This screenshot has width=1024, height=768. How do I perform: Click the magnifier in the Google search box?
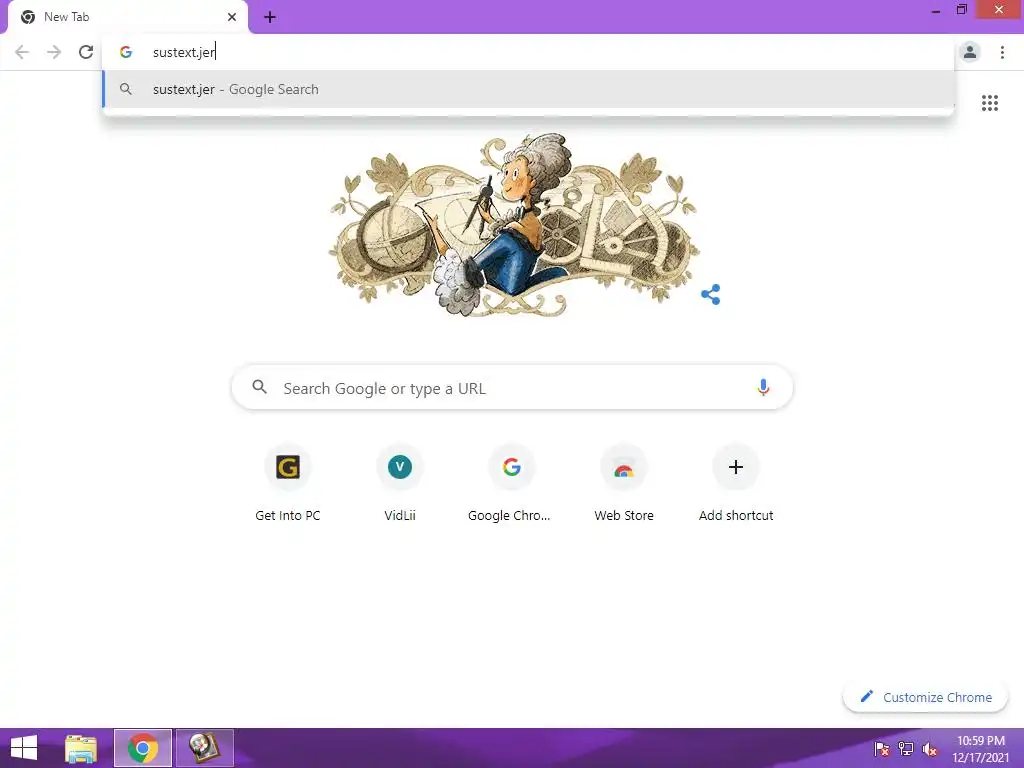tap(260, 387)
